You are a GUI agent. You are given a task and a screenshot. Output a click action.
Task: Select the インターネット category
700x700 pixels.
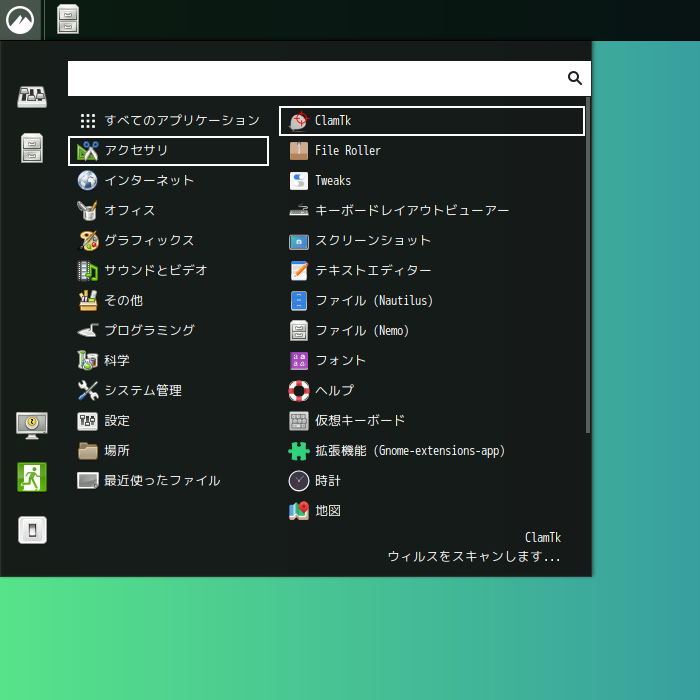pyautogui.click(x=149, y=181)
